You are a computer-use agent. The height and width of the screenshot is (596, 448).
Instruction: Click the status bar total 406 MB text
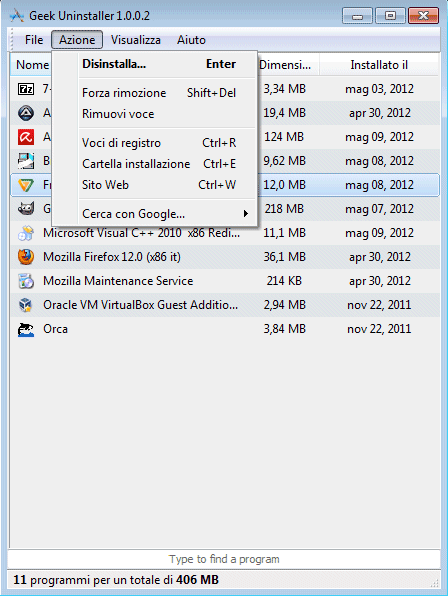[x=197, y=580]
